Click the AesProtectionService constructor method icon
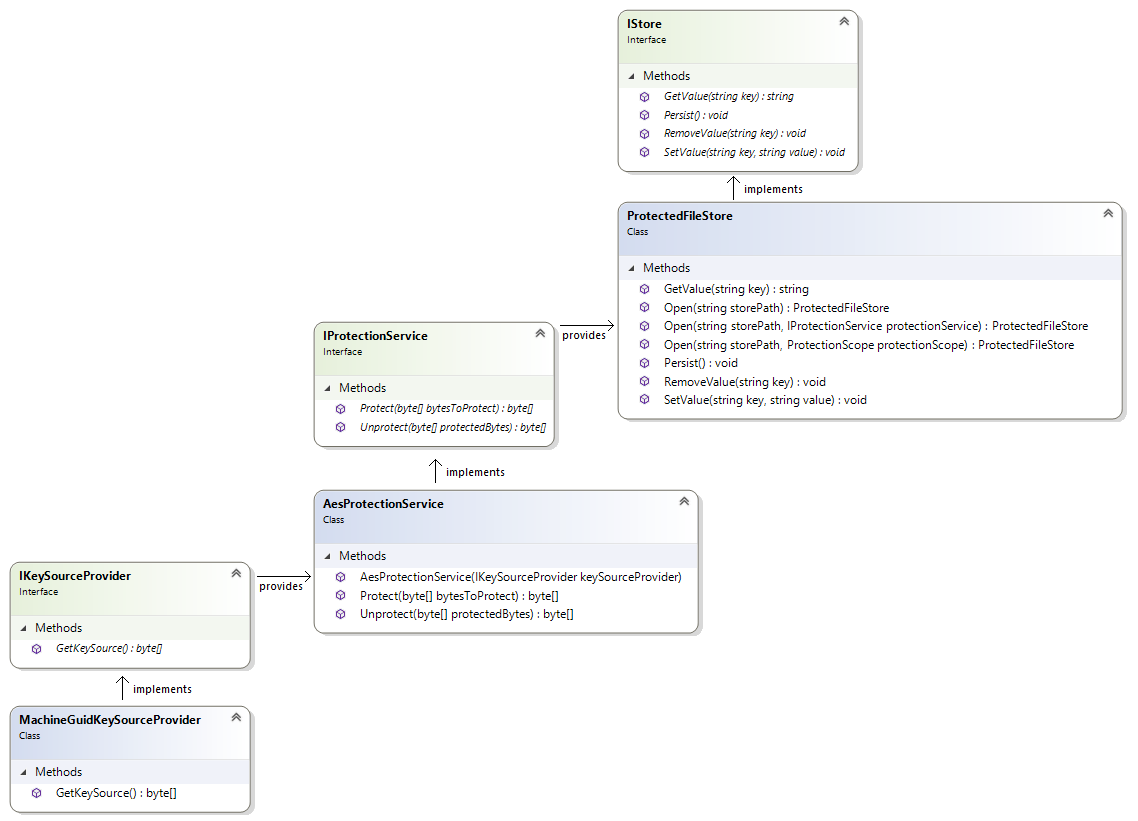 (x=340, y=577)
